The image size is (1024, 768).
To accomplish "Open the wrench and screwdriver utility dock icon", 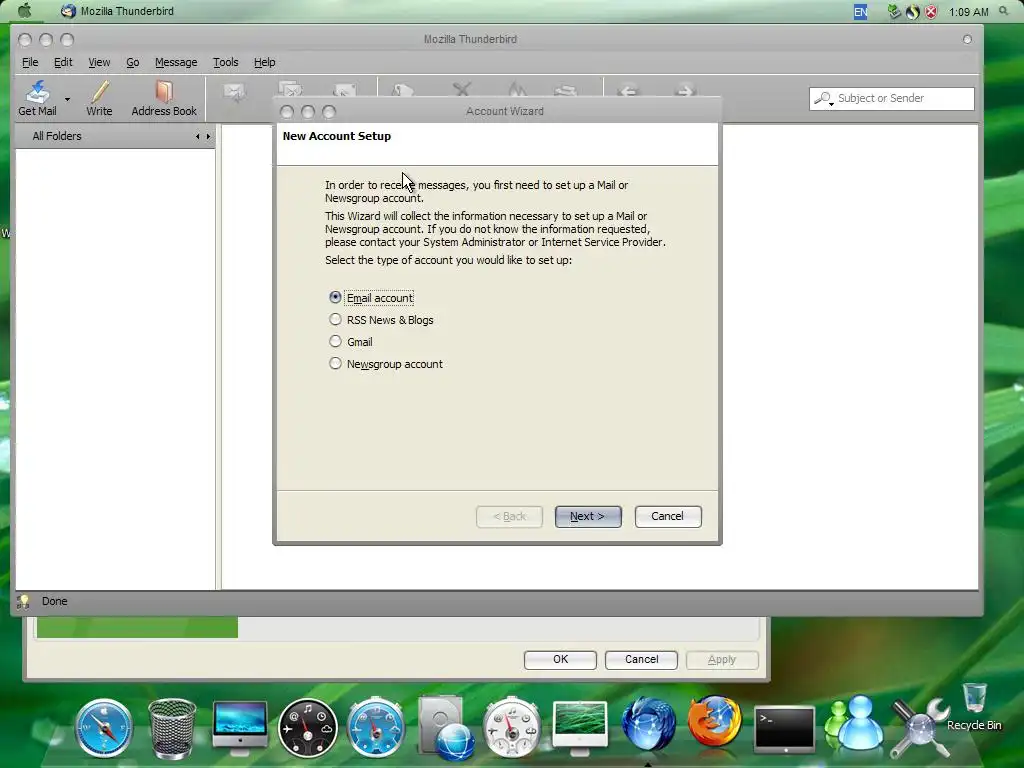I will [x=921, y=728].
